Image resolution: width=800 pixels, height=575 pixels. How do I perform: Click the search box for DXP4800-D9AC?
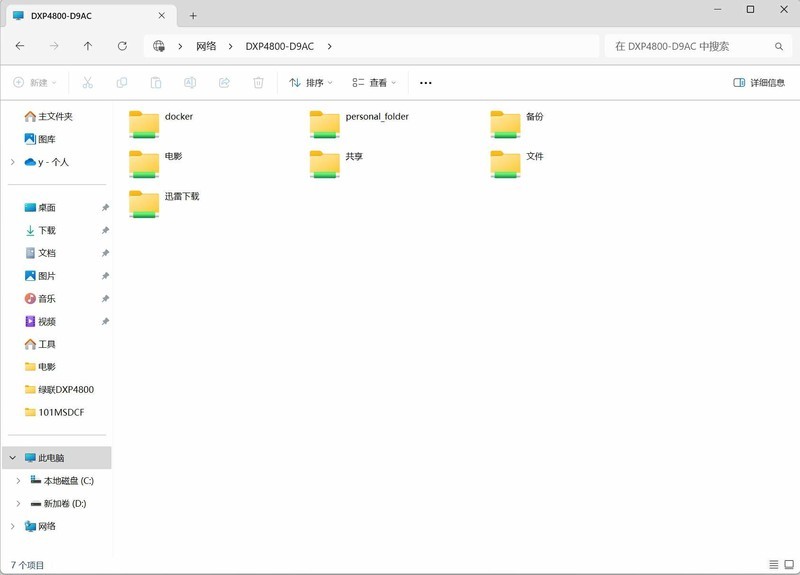coord(700,46)
